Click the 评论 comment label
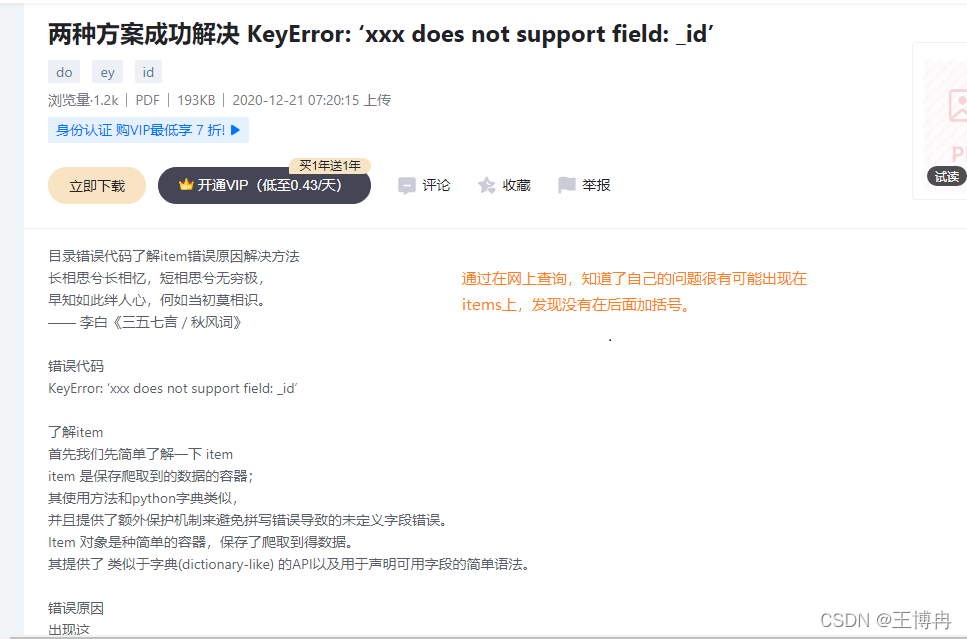The width and height of the screenshot is (967, 639). coord(436,185)
